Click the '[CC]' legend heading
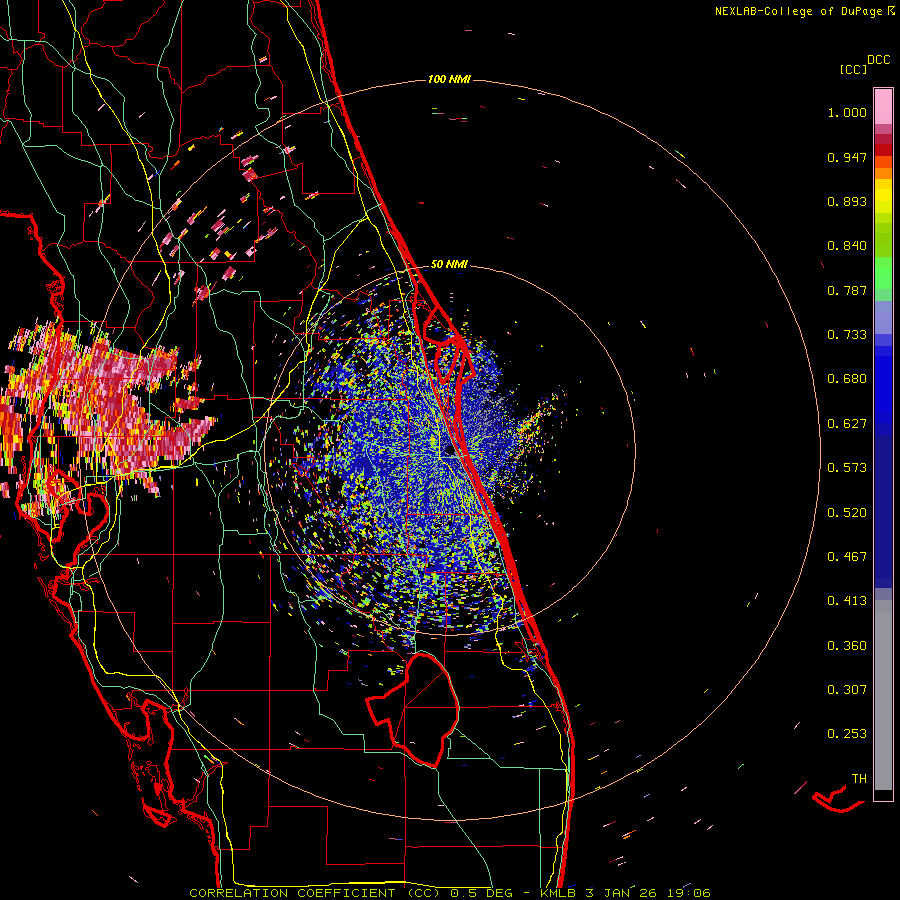This screenshot has width=900, height=900. [x=853, y=69]
